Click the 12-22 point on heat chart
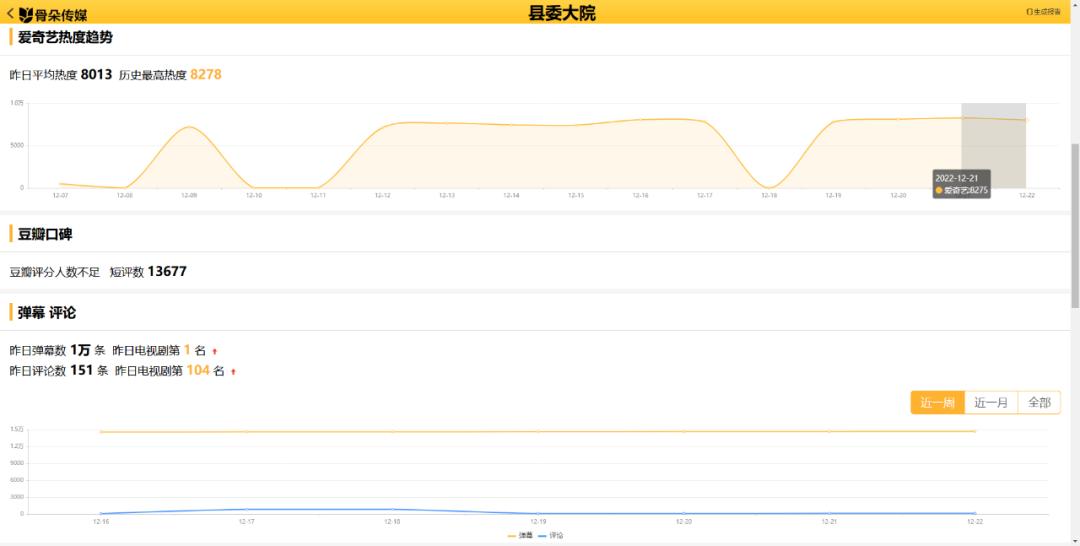 1026,120
